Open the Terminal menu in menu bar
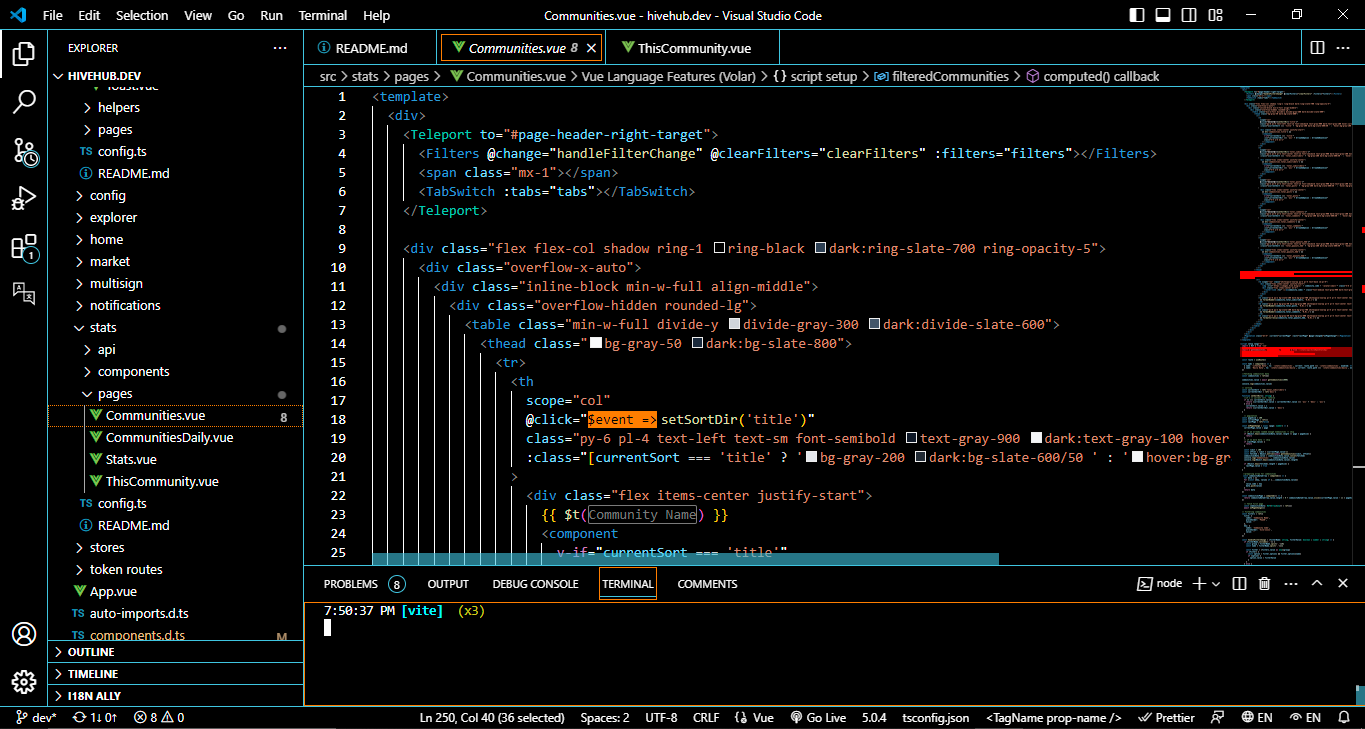1365x729 pixels. coord(323,15)
